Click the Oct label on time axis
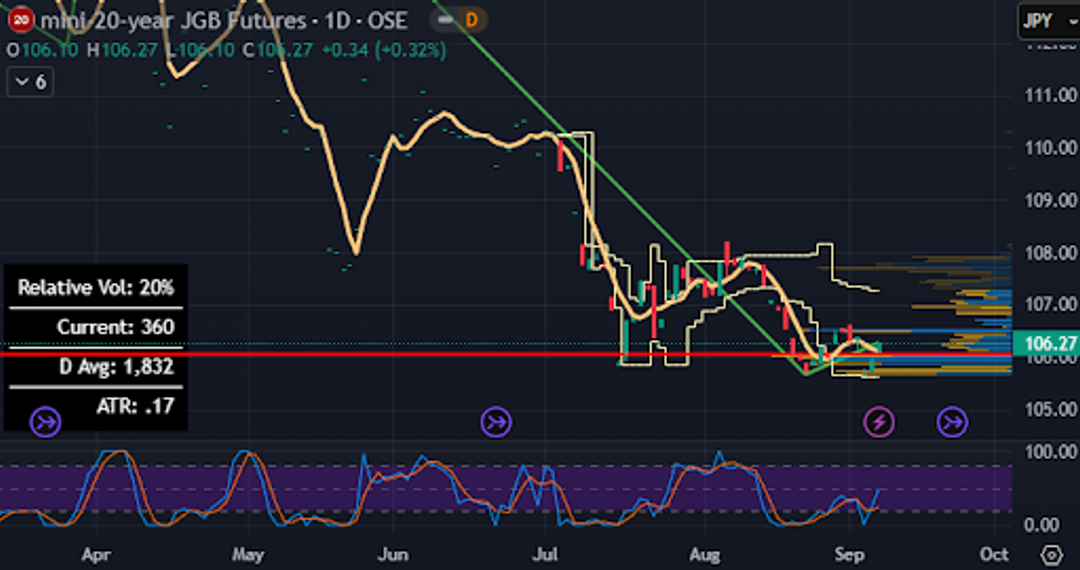The image size is (1080, 570). click(995, 554)
